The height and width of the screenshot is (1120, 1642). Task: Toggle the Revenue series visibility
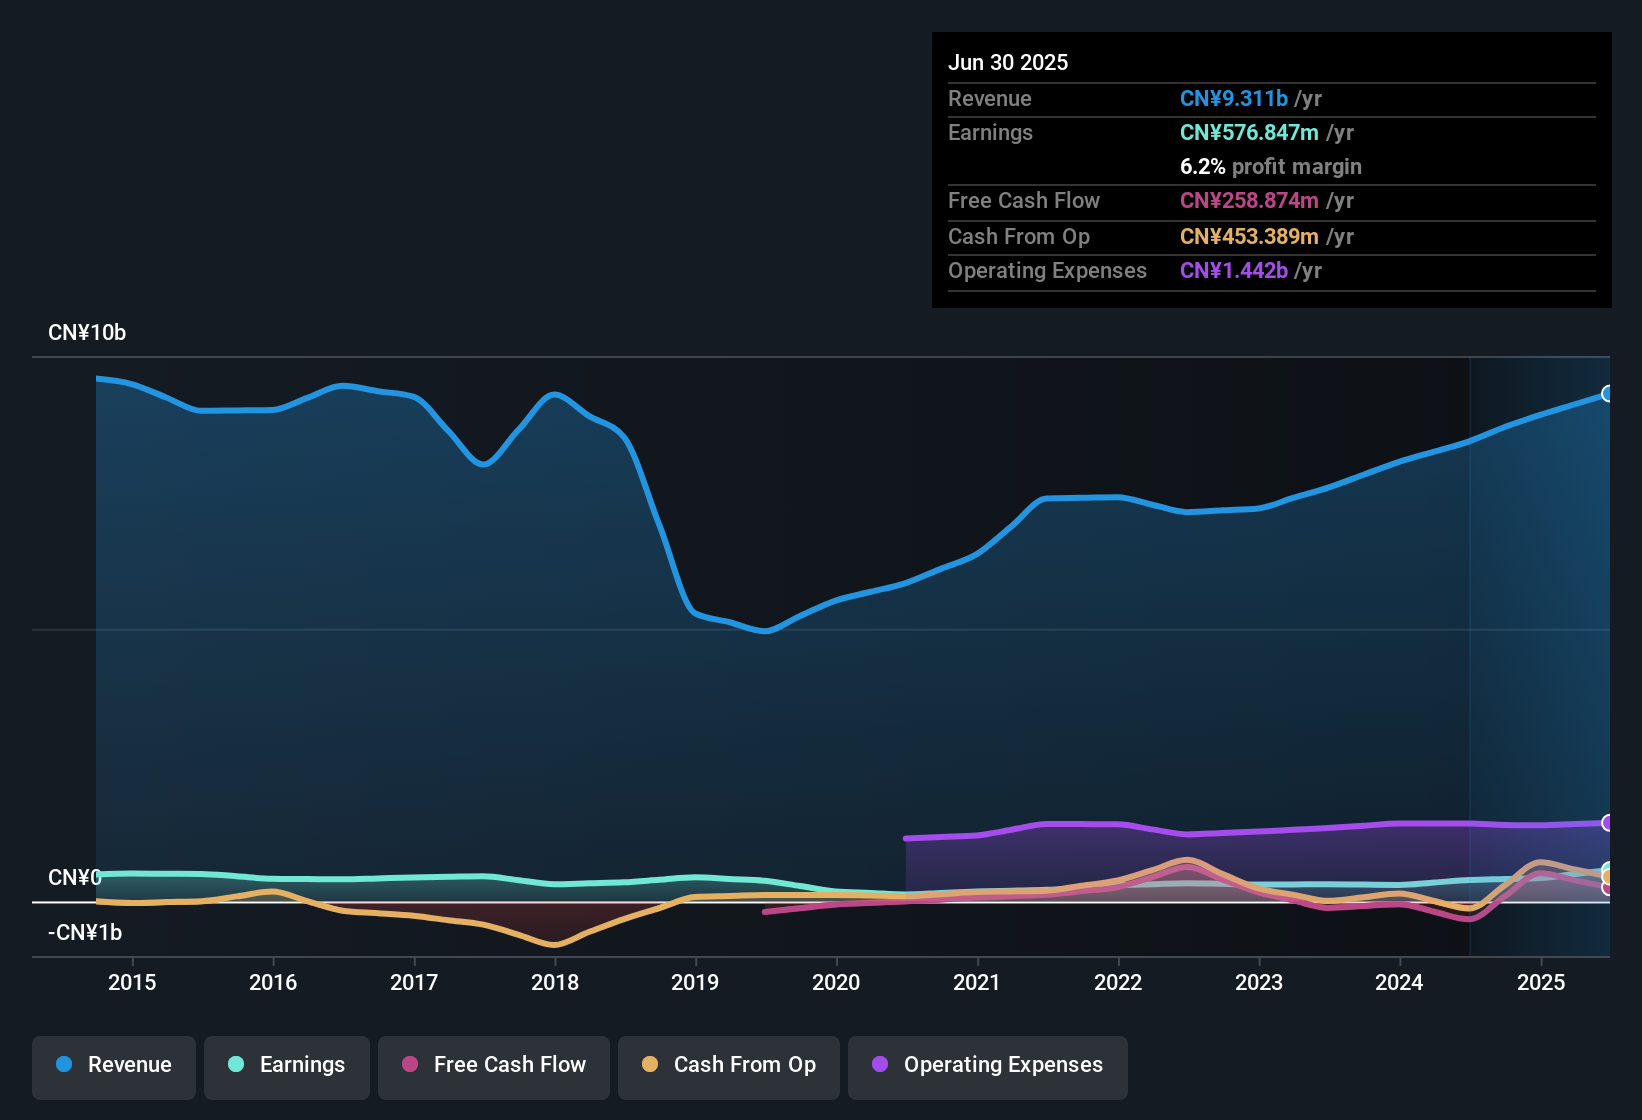(x=113, y=1065)
